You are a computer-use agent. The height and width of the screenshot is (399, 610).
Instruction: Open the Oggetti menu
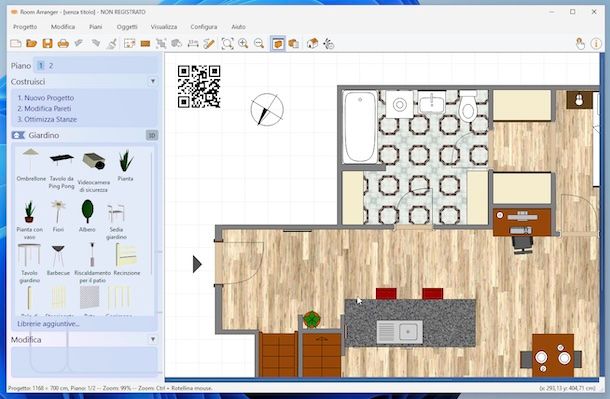point(127,27)
